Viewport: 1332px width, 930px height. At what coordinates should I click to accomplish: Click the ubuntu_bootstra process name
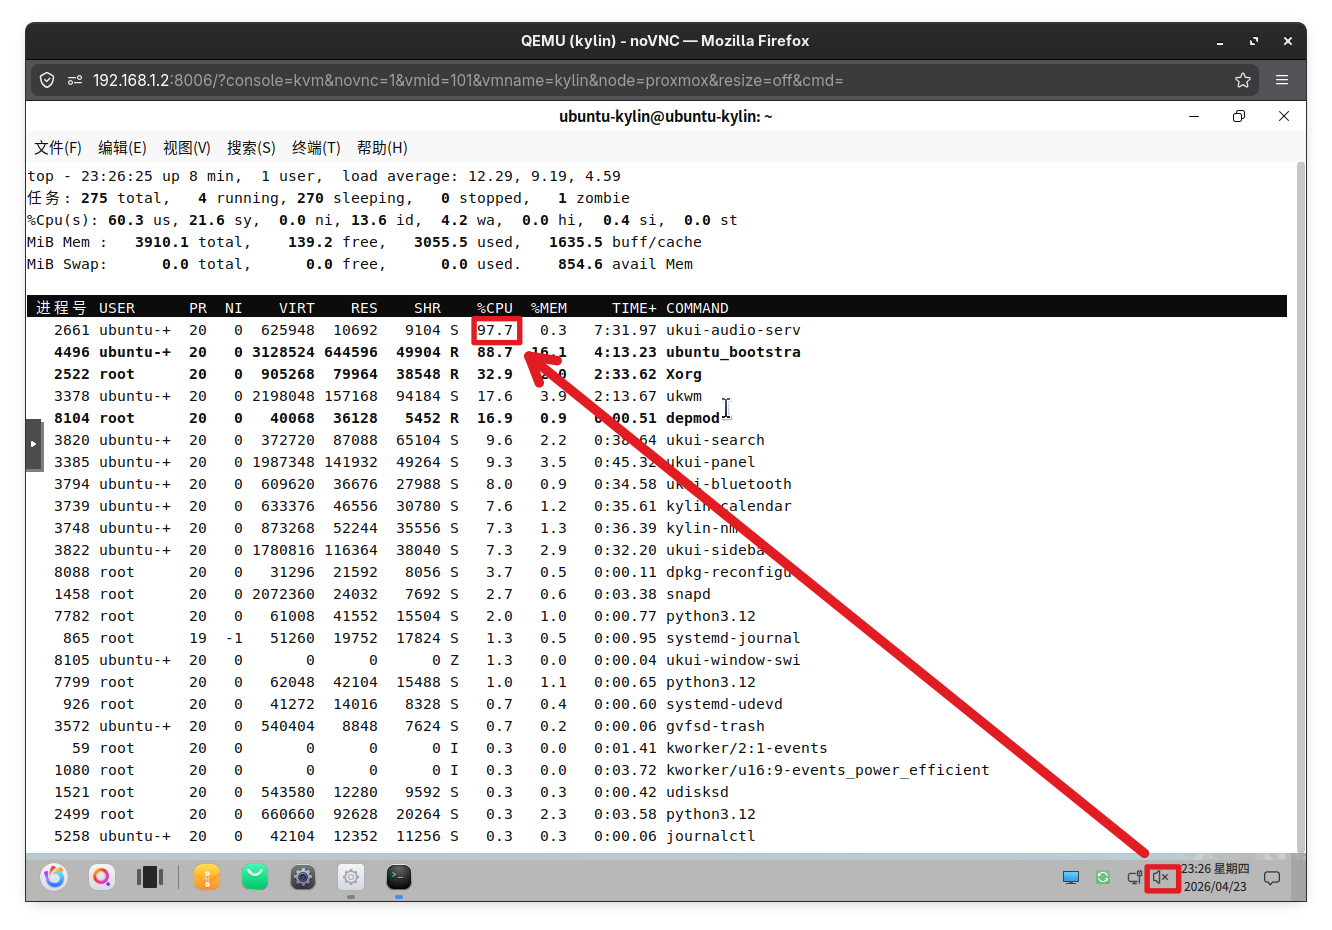pyautogui.click(x=733, y=352)
